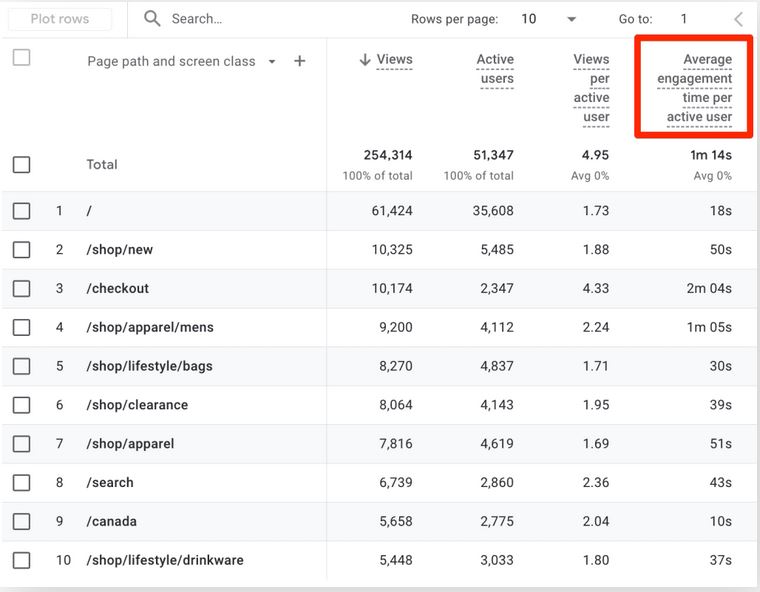
Task: Click the 2,775 active users cell
Action: [x=497, y=521]
